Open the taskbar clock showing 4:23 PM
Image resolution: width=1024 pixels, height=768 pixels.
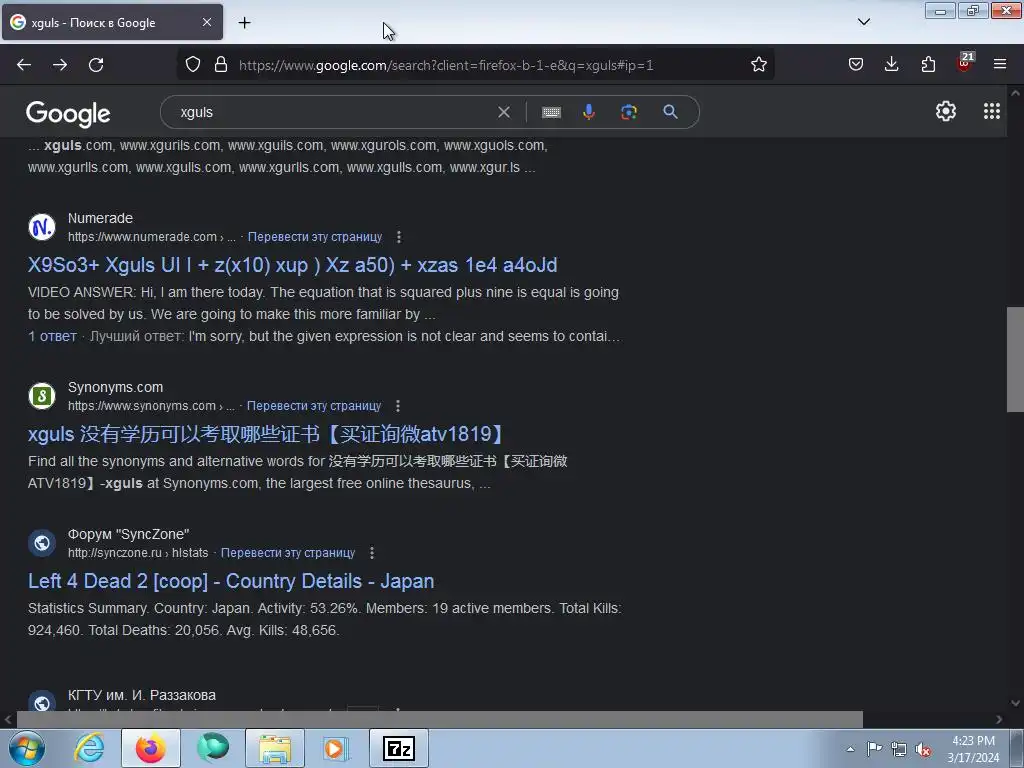973,749
